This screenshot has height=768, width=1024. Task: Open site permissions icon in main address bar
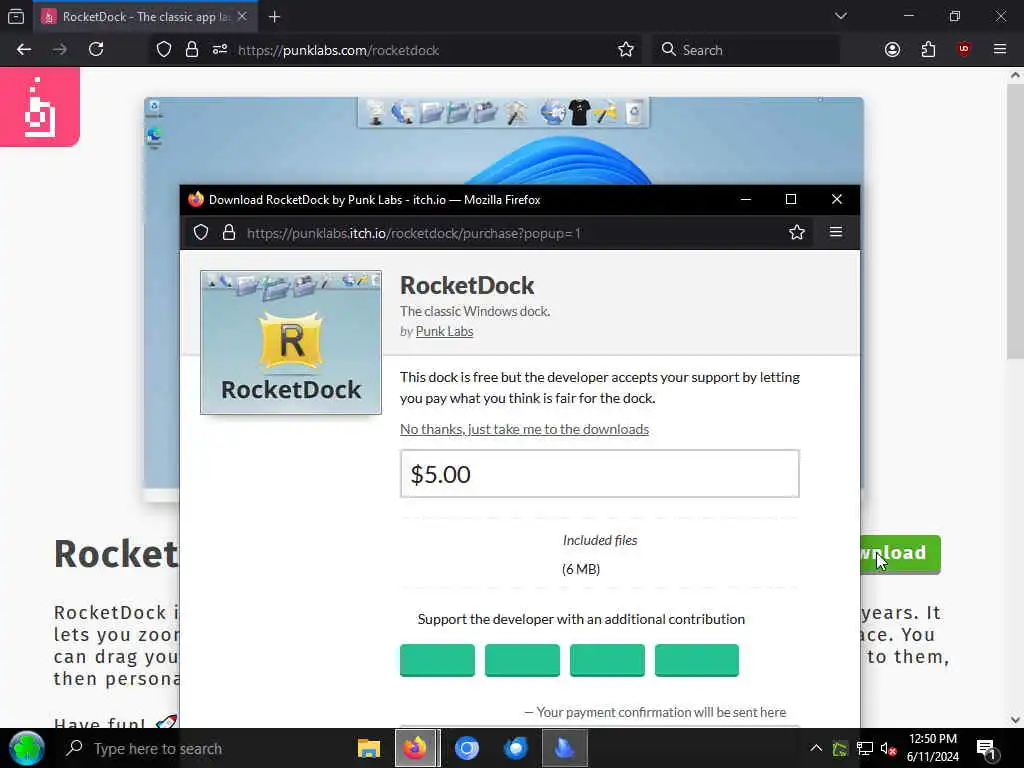coord(219,50)
